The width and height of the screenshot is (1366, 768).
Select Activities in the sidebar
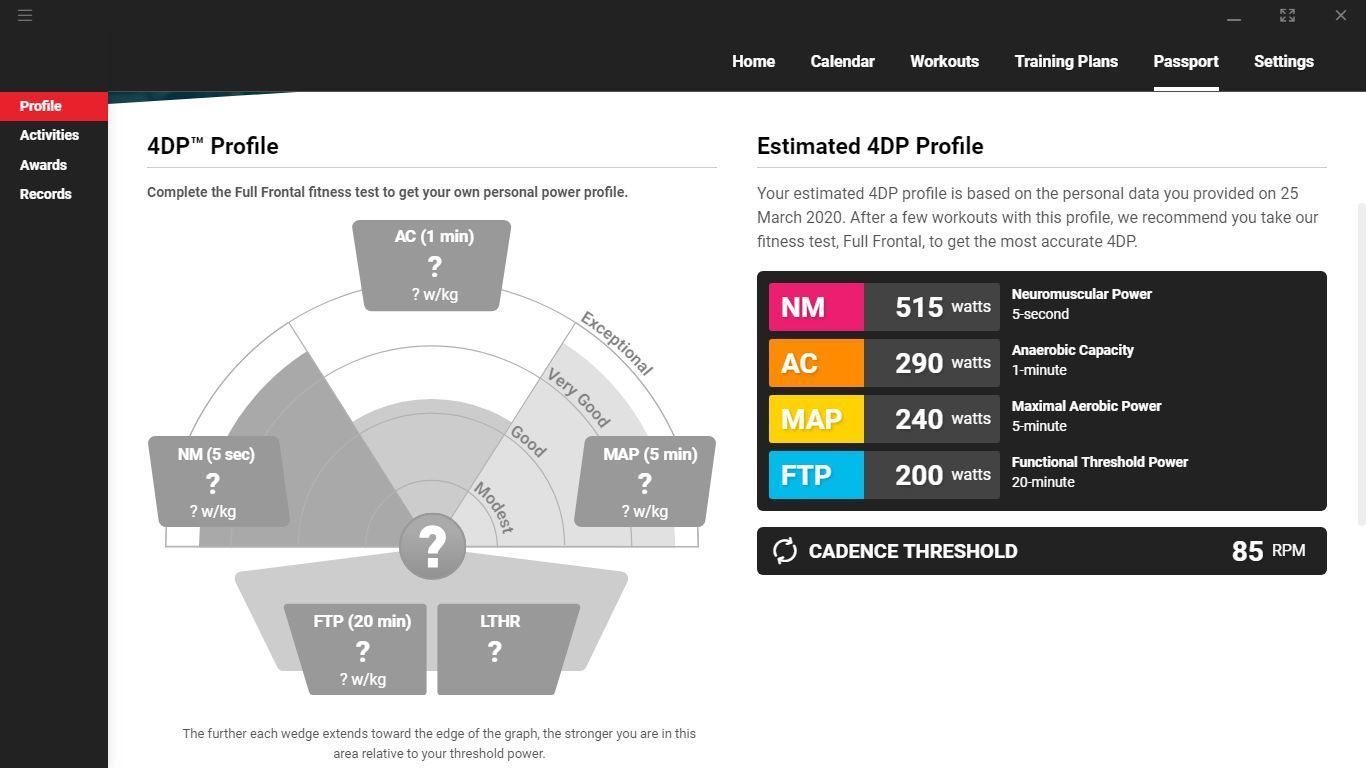(x=49, y=135)
